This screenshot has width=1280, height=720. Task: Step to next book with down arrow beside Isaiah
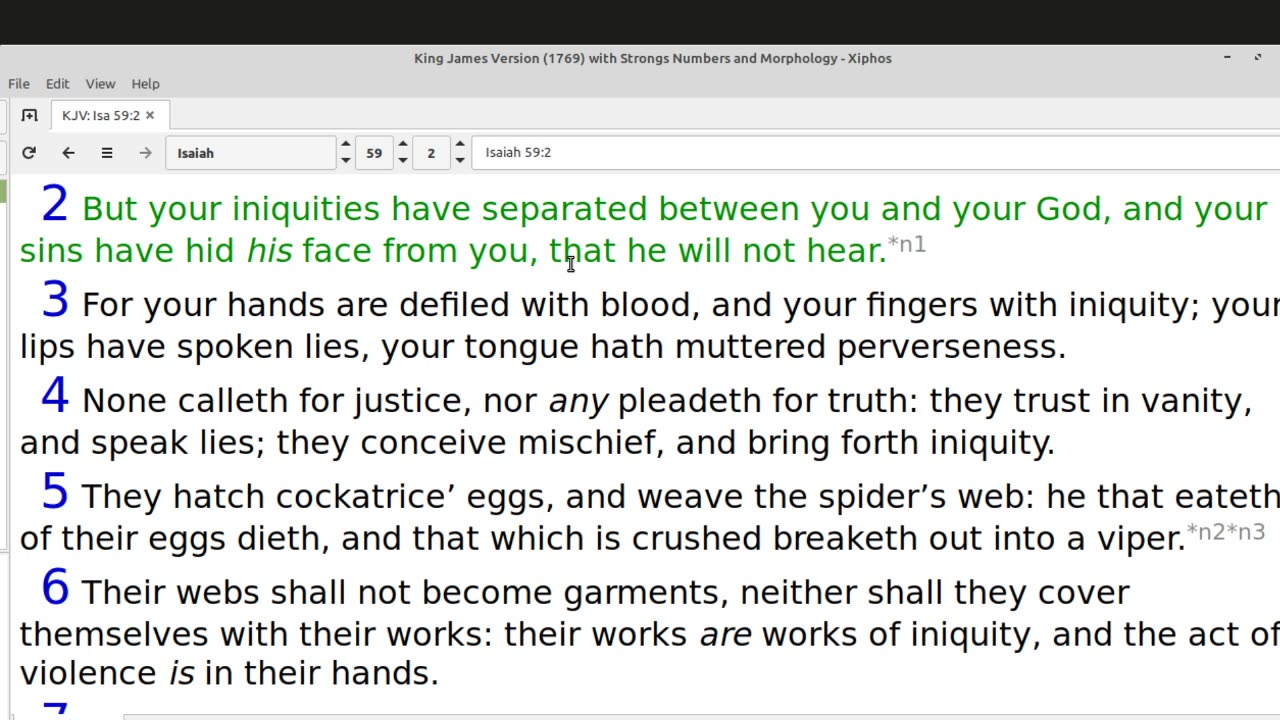[345, 161]
